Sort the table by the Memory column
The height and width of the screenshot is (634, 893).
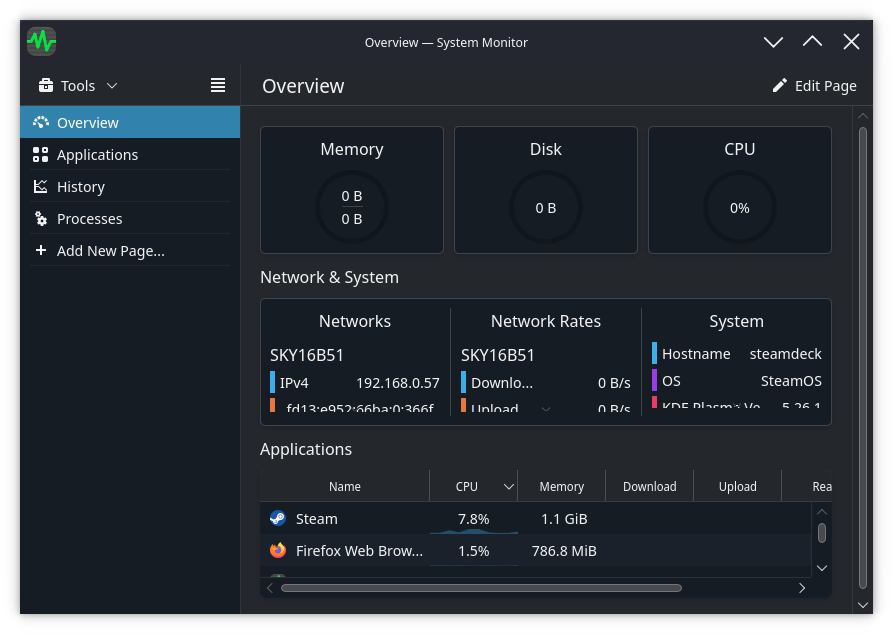click(561, 486)
